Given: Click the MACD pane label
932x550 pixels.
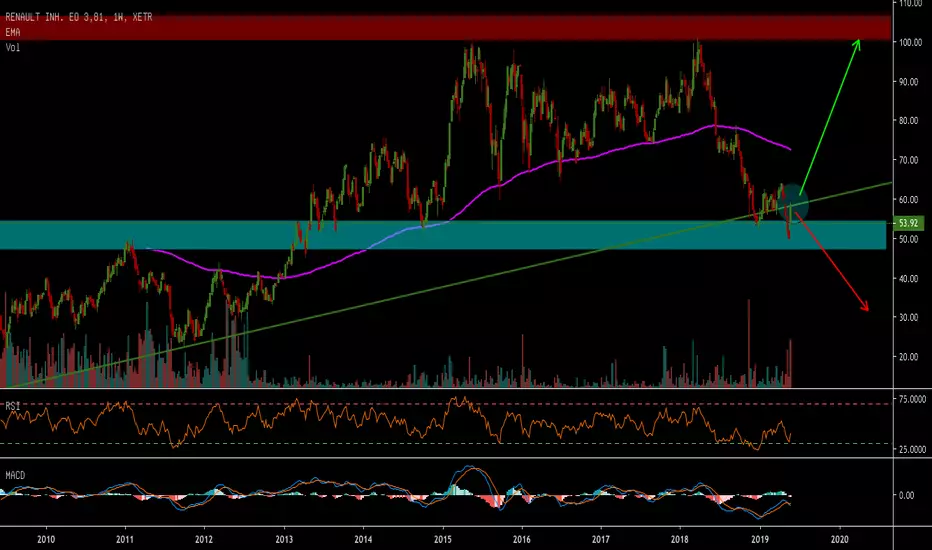Looking at the screenshot, I should click(15, 476).
